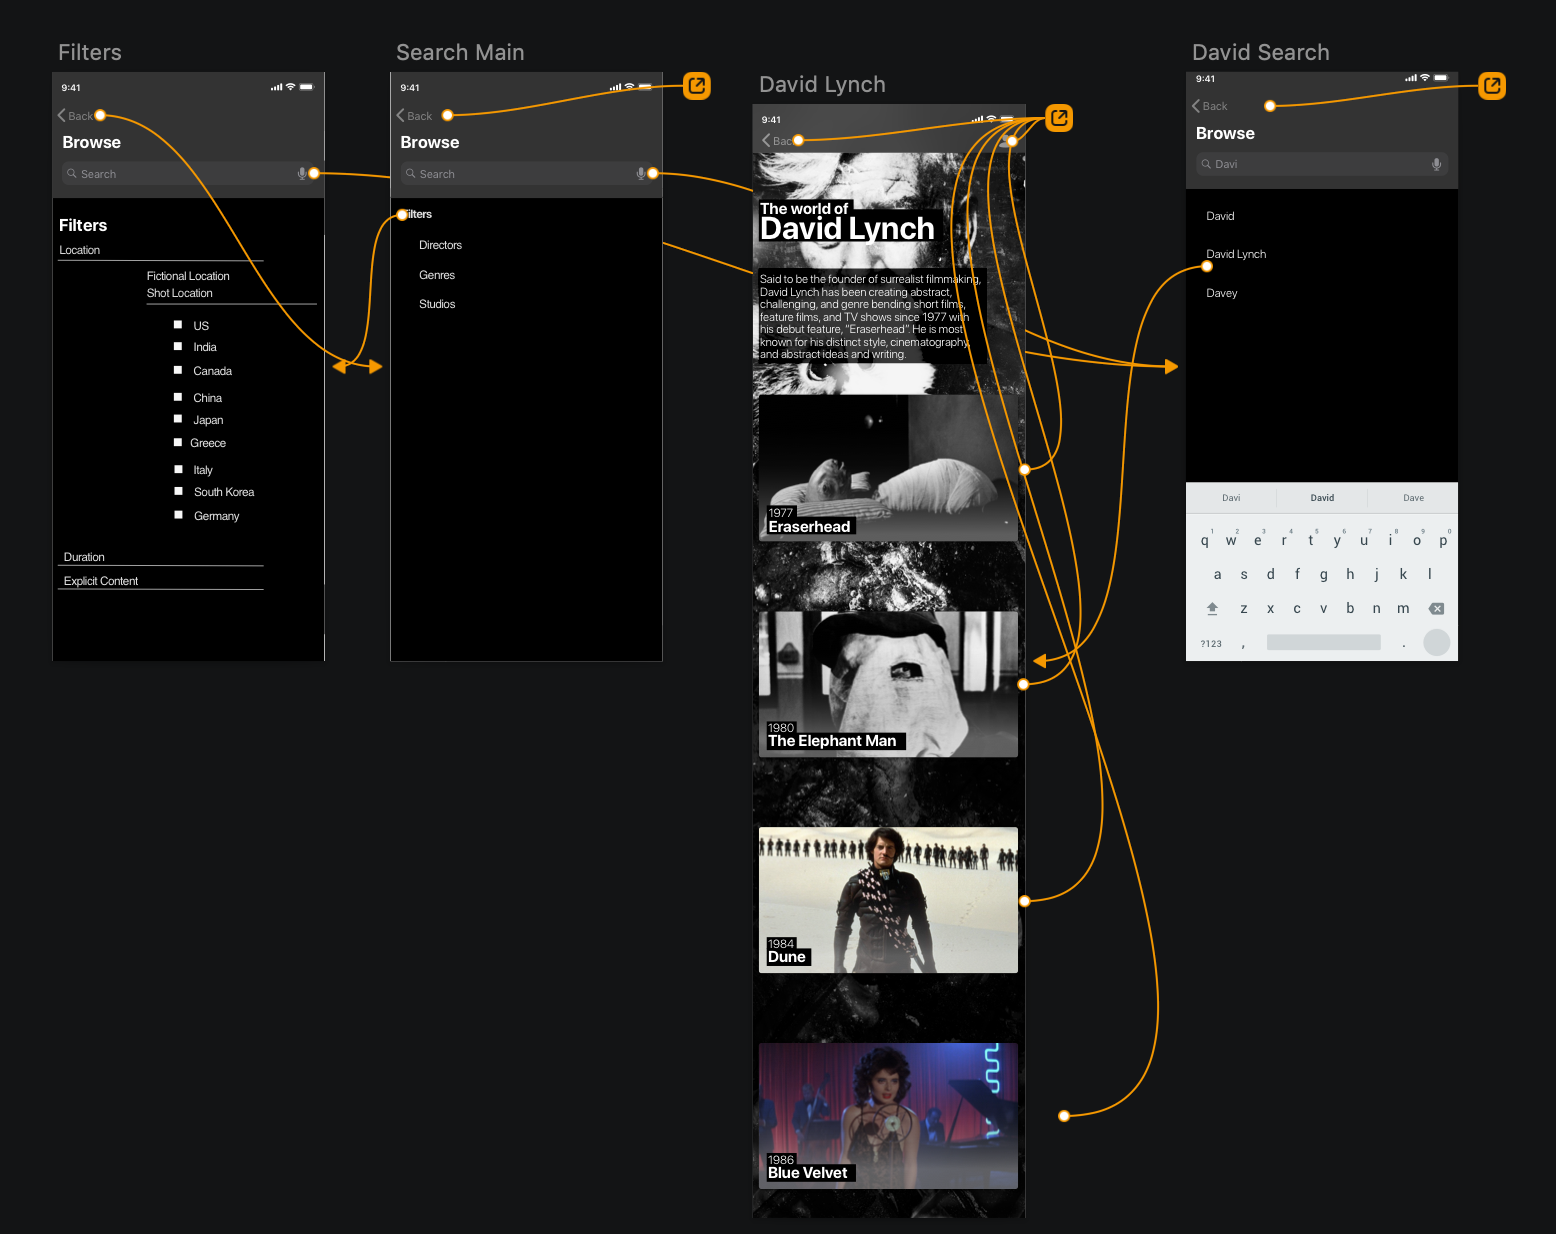Click Search field in Search Main artboard
Screen dimensions: 1556x1234
click(527, 174)
